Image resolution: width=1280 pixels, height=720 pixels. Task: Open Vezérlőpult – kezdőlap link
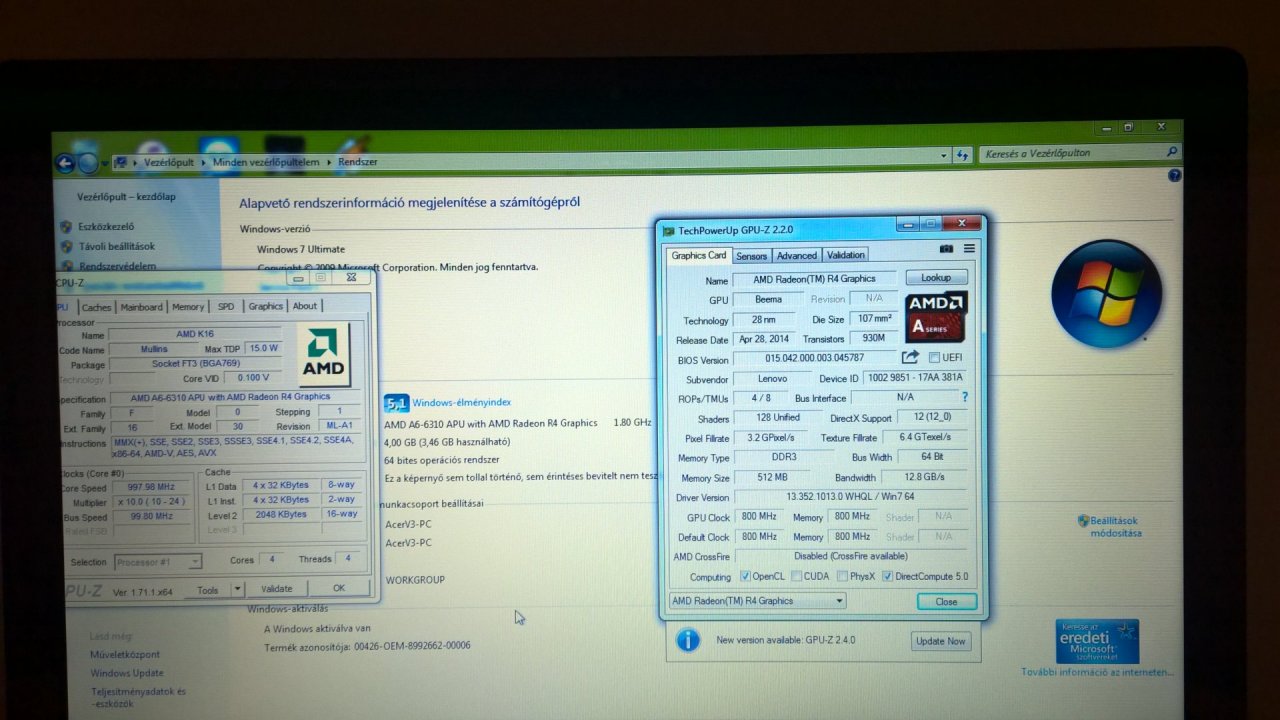pos(126,197)
